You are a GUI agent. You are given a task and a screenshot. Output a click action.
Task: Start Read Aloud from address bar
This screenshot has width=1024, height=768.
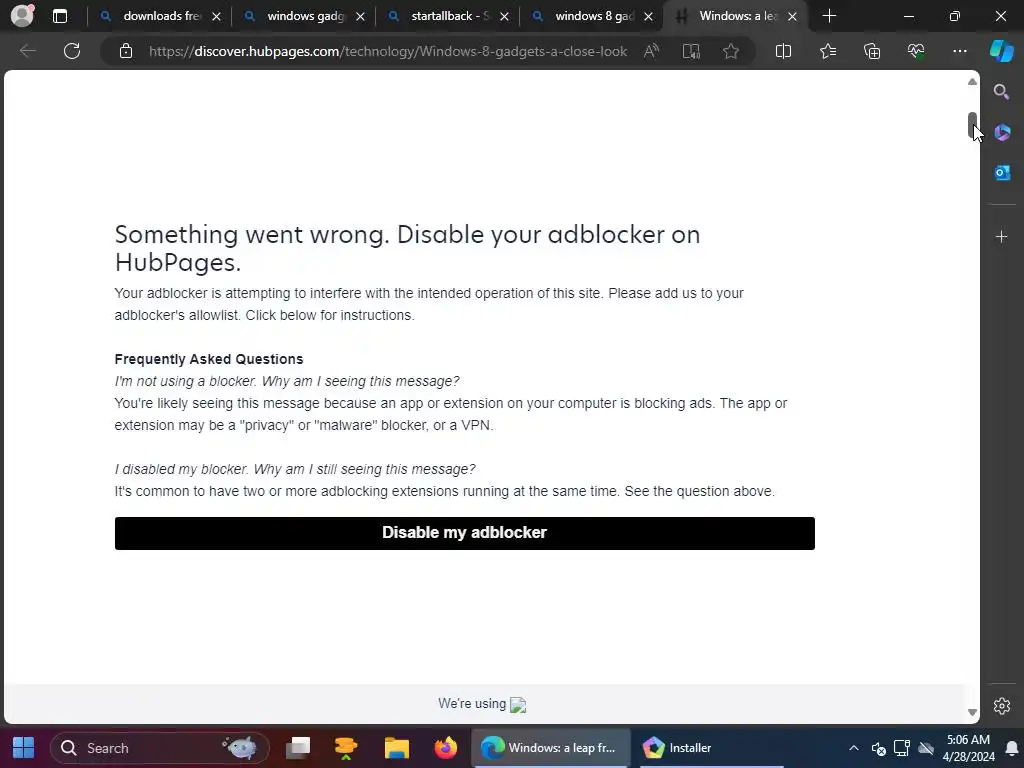[651, 51]
